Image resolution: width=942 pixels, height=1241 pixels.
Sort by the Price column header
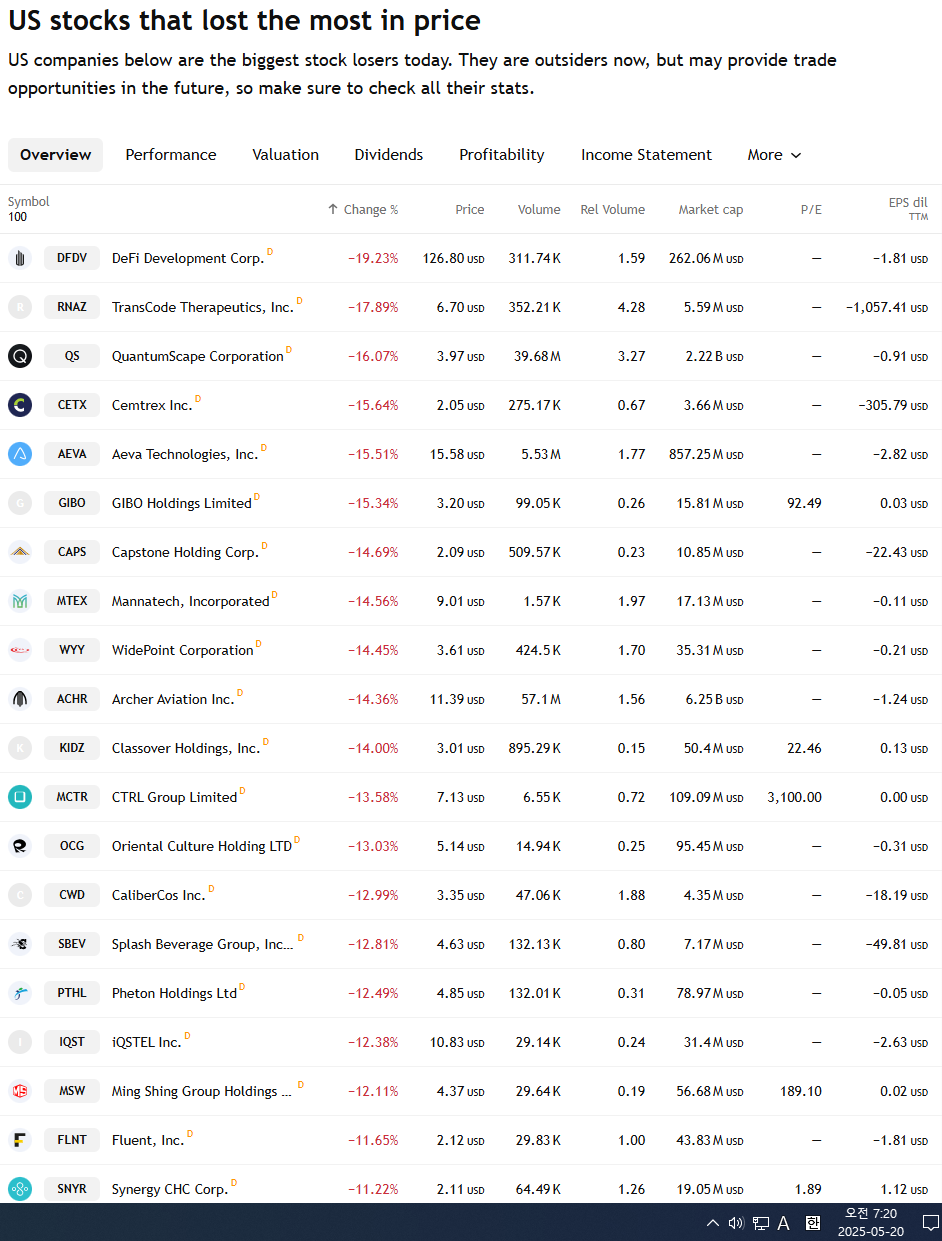click(470, 210)
